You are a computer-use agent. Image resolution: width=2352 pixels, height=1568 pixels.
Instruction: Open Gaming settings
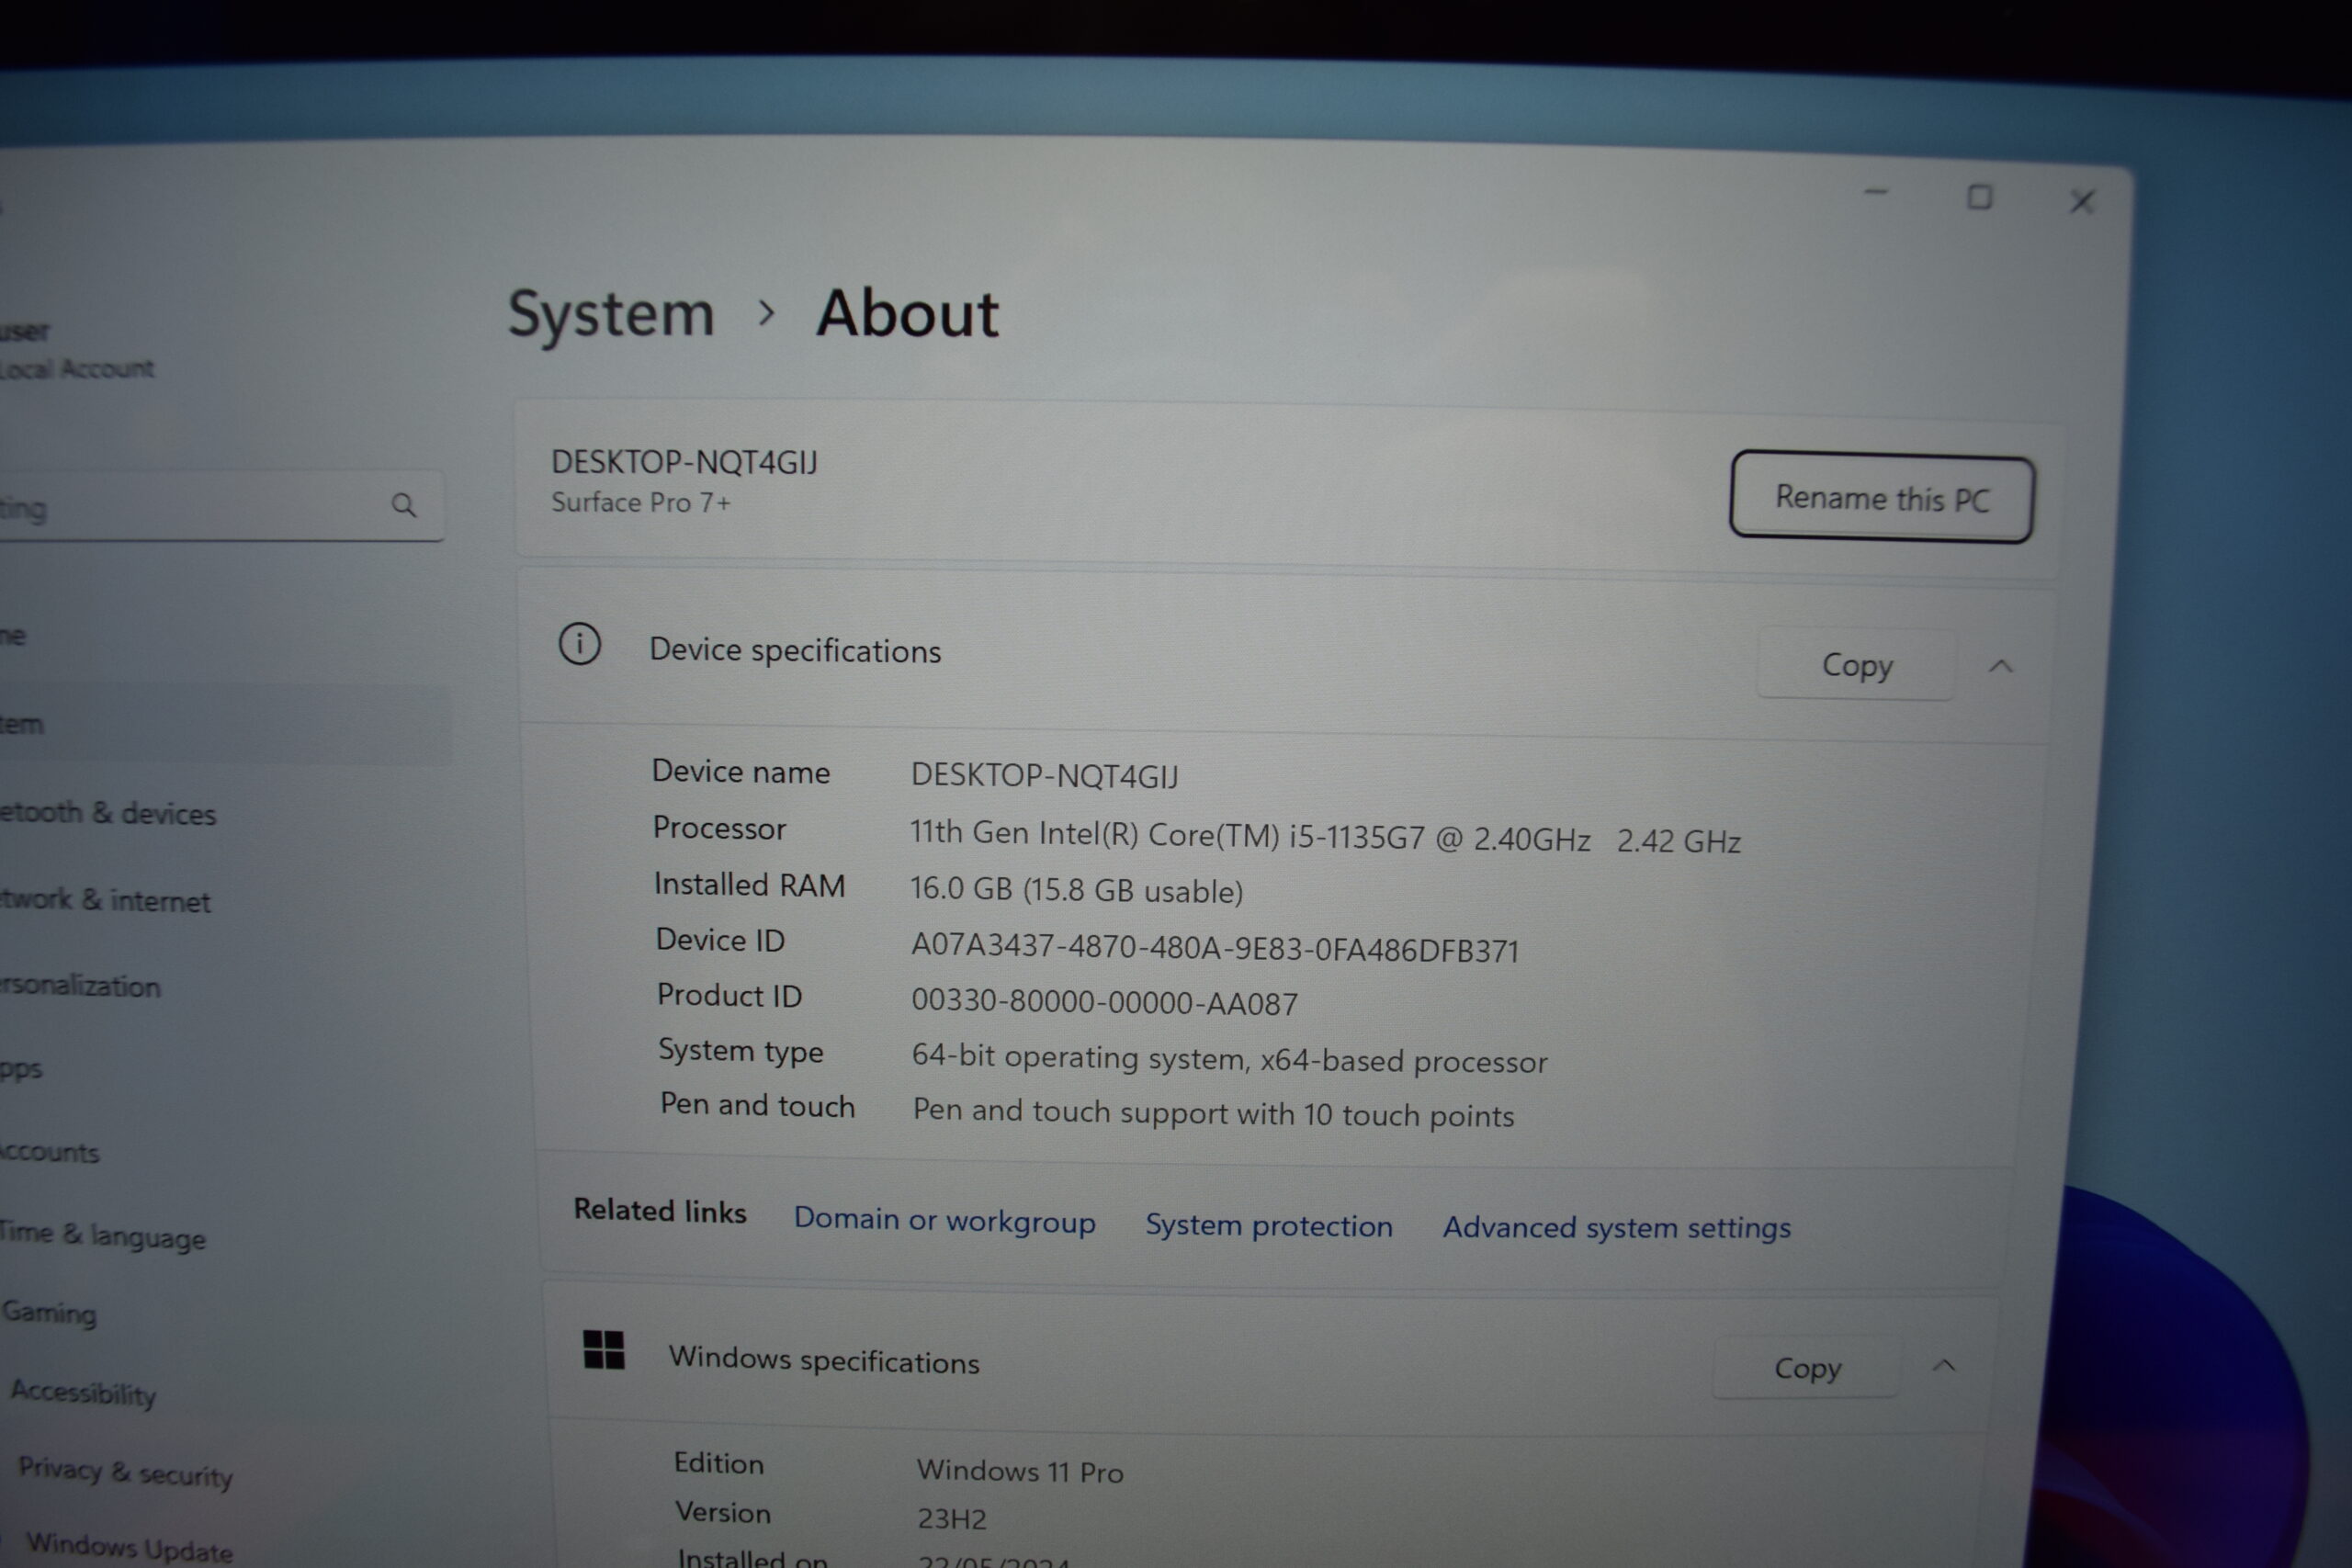coord(50,1312)
